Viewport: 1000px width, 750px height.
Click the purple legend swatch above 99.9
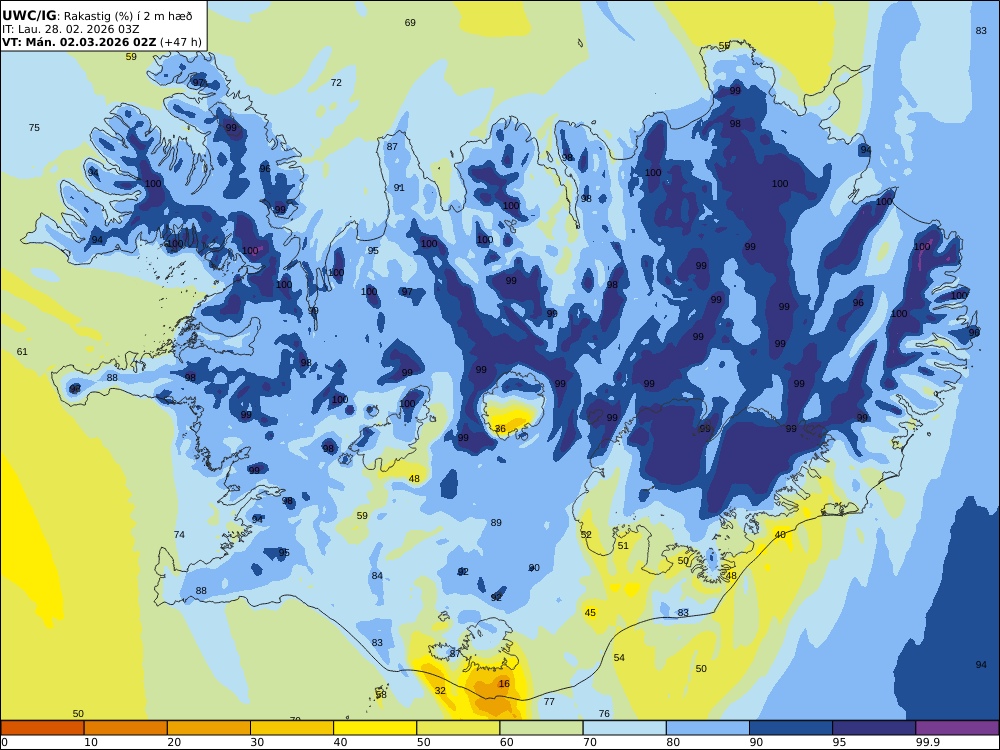[x=957, y=728]
